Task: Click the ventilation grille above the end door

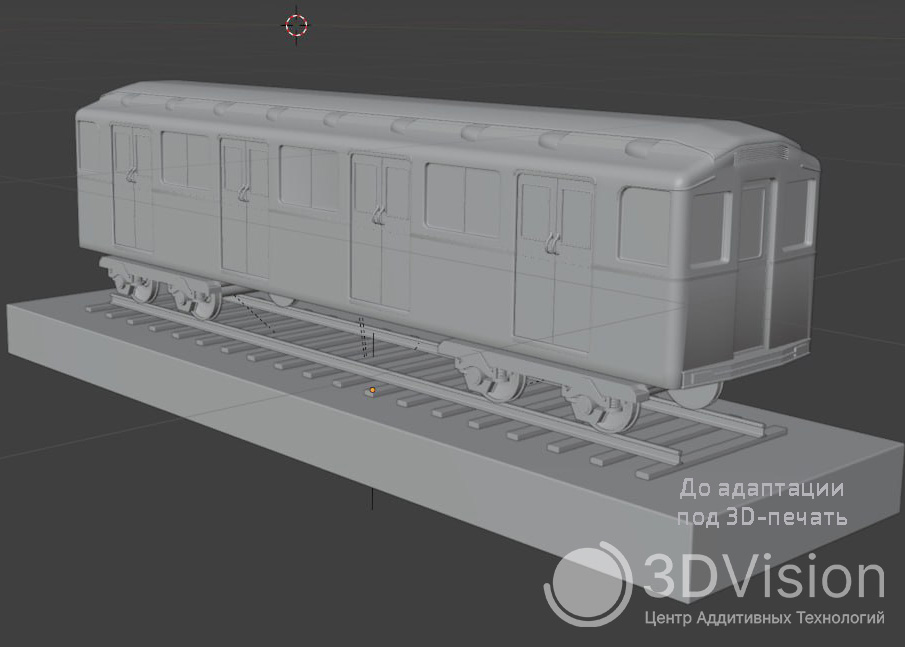Action: (x=763, y=155)
